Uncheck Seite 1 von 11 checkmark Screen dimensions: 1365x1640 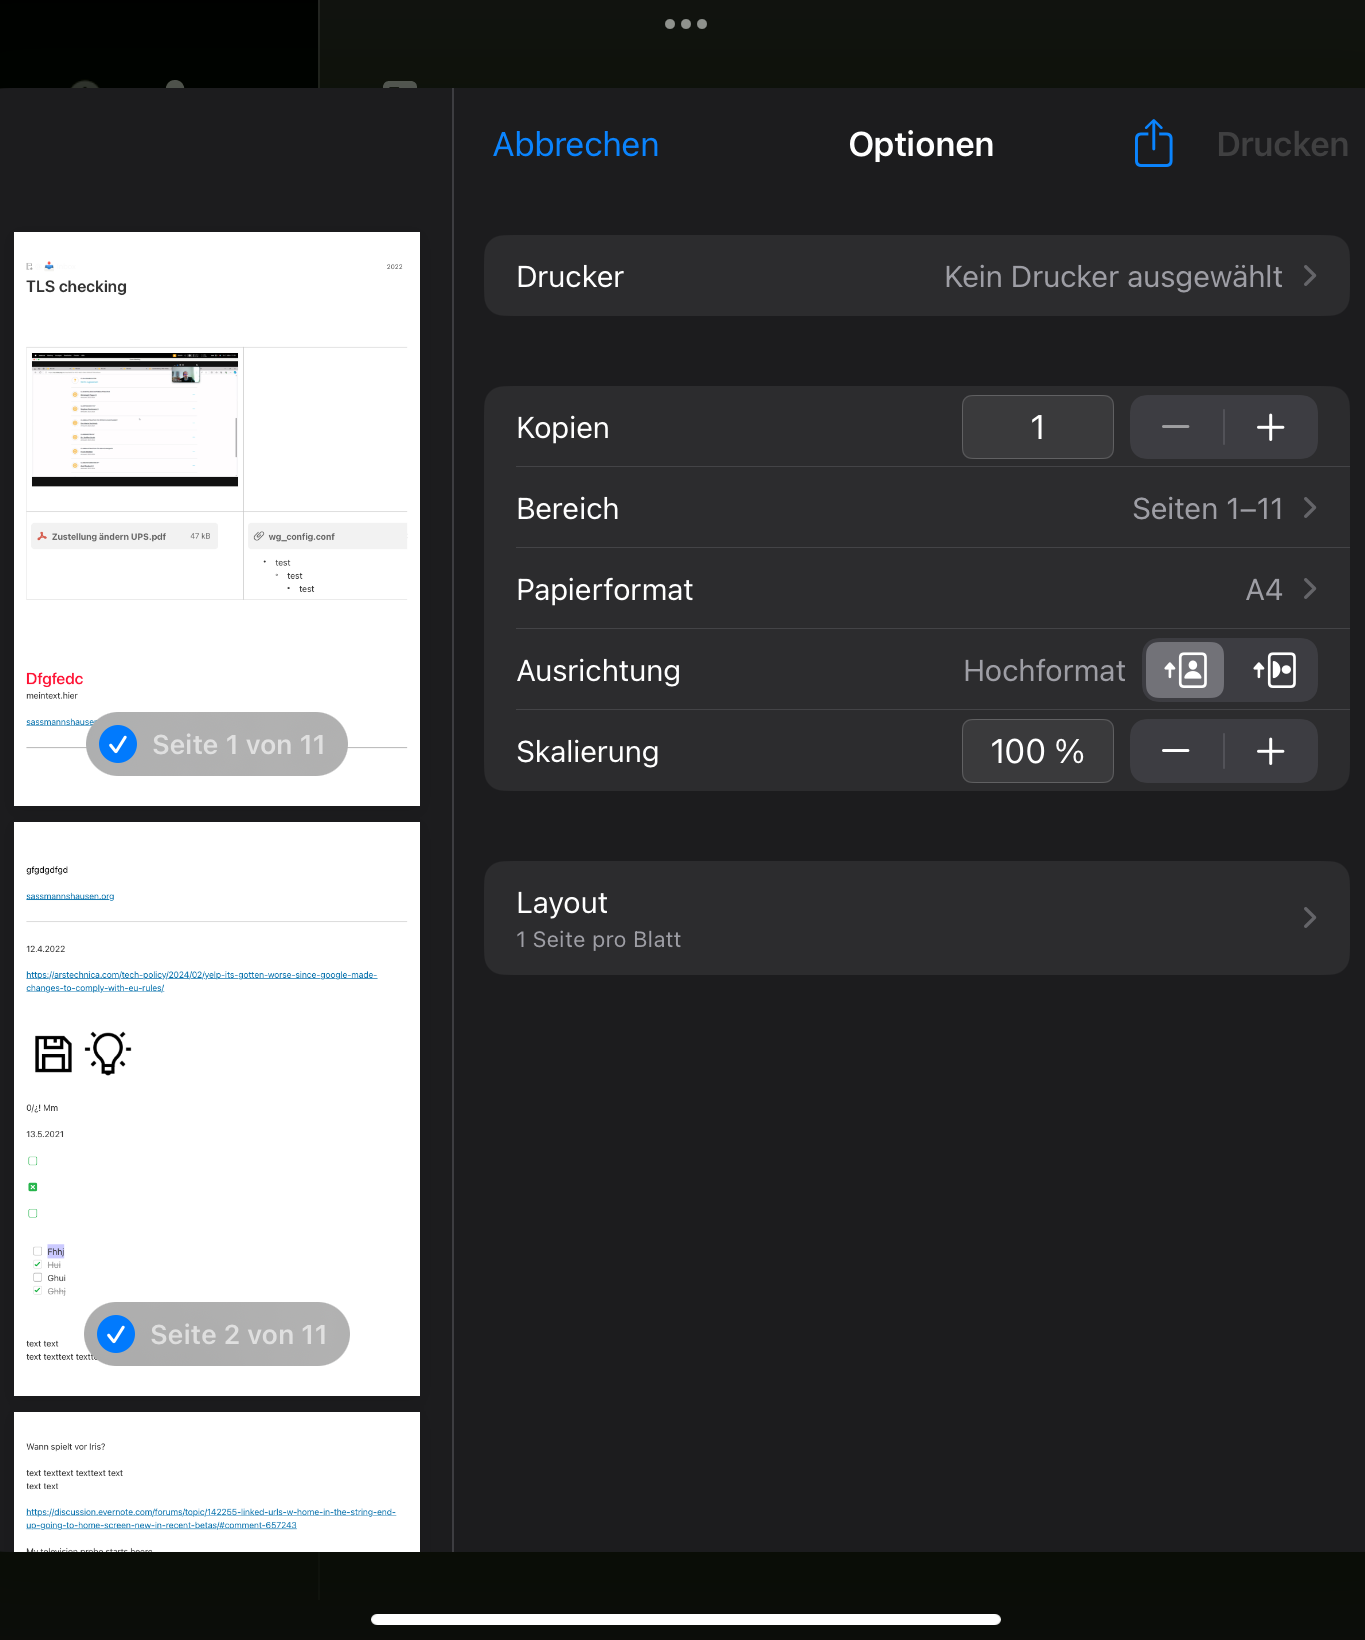118,744
